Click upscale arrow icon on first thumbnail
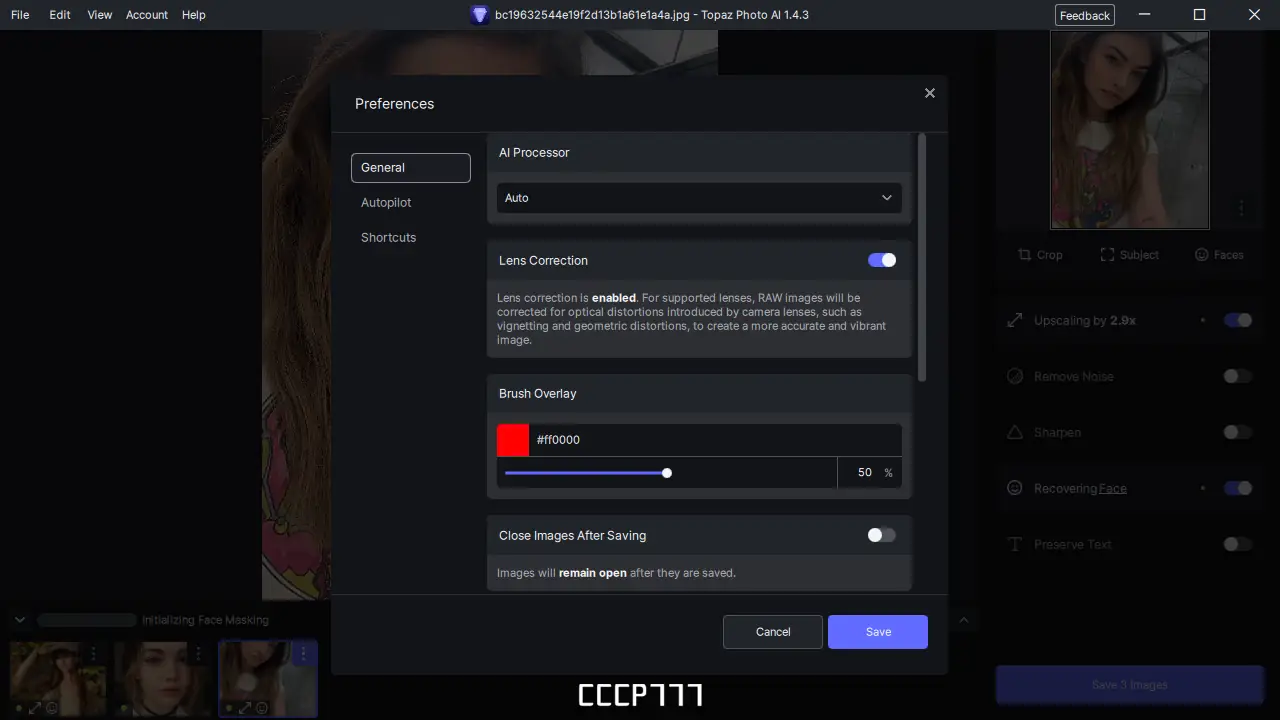1280x720 pixels. (x=36, y=708)
